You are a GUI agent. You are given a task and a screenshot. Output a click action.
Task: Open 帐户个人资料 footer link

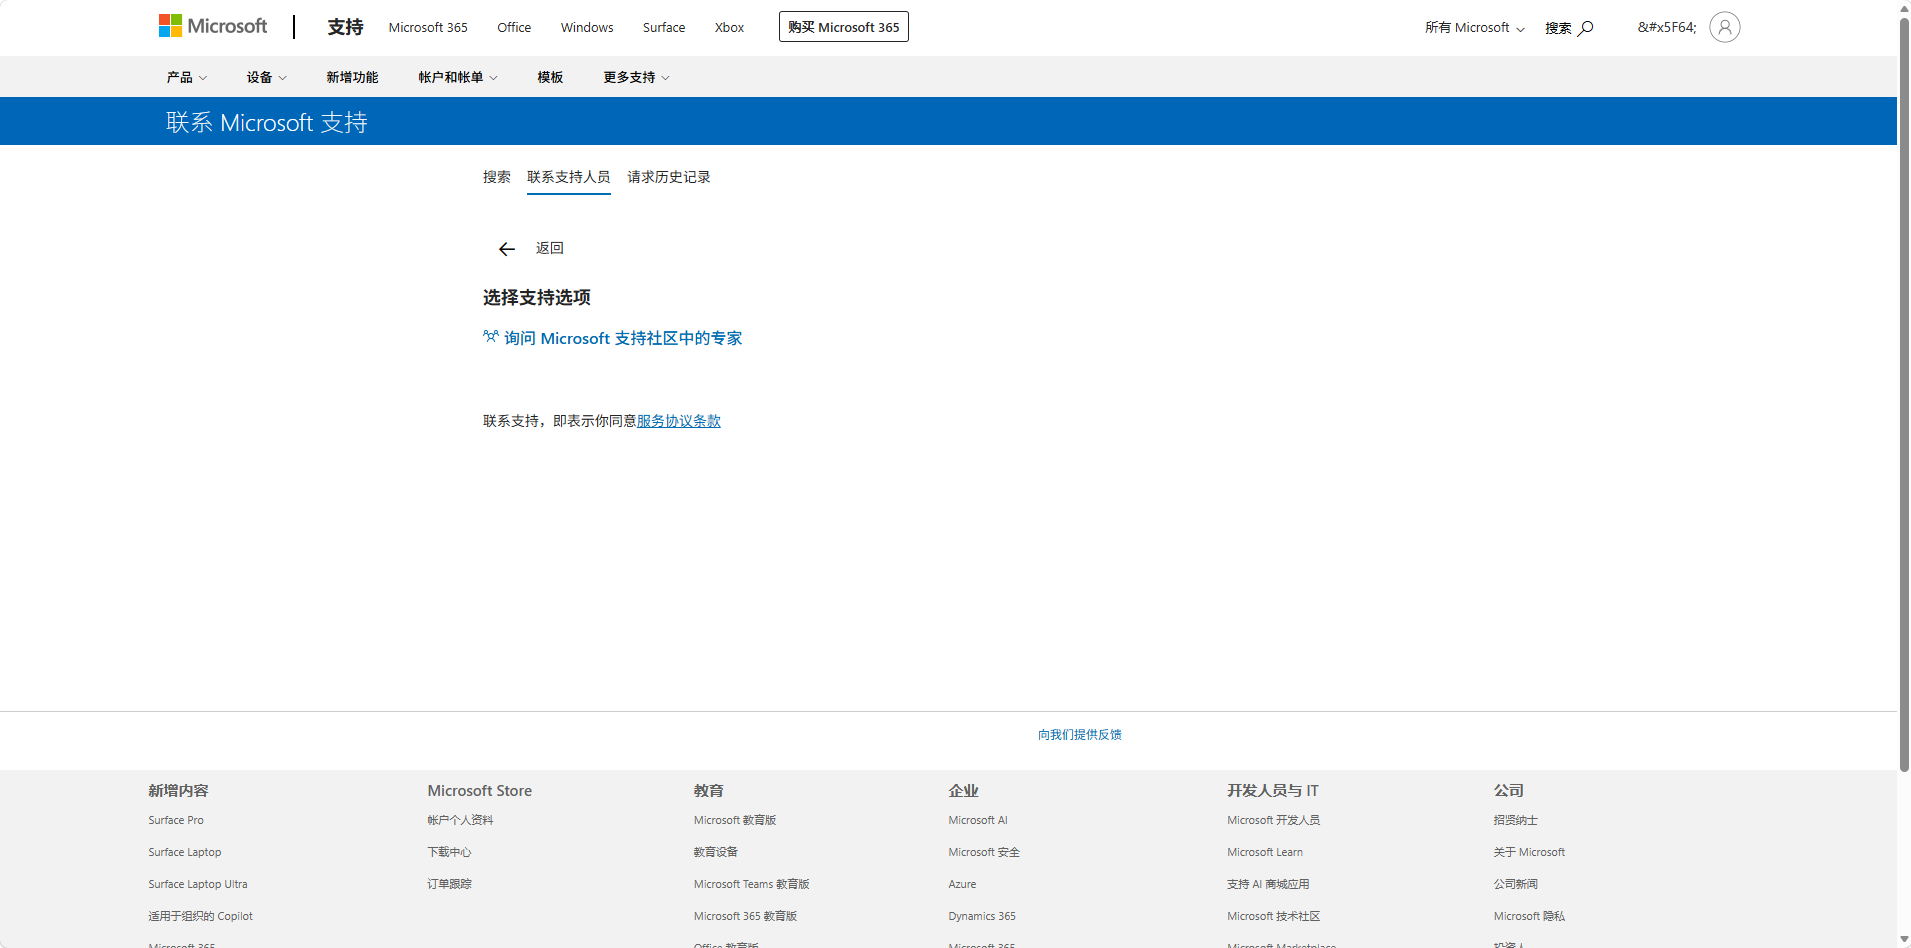(461, 820)
